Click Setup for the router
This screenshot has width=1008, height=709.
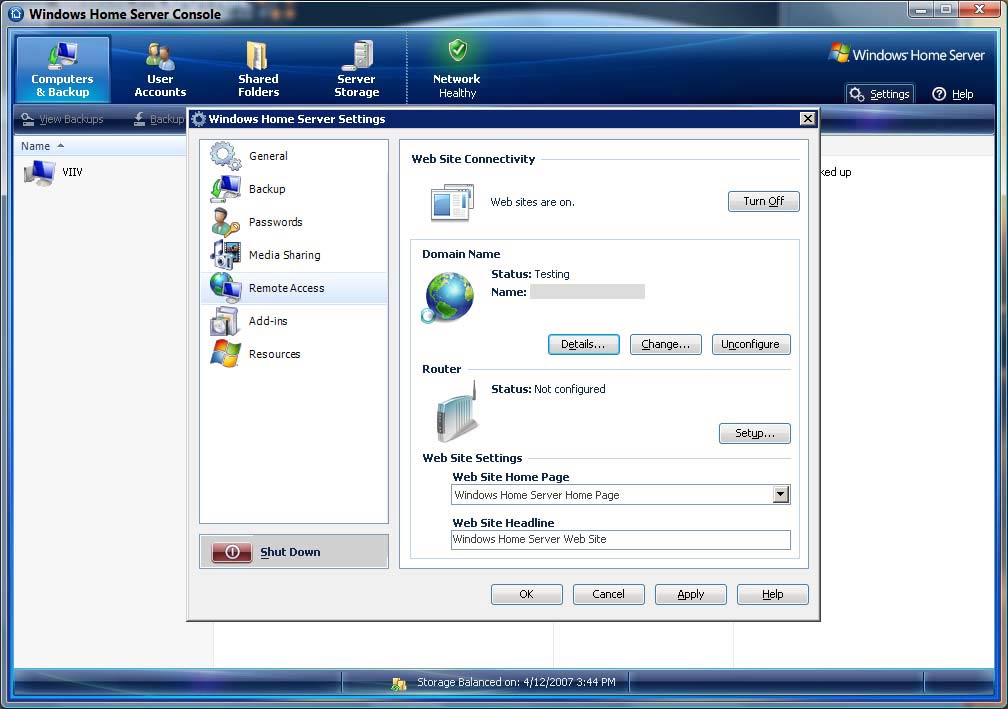click(x=754, y=433)
